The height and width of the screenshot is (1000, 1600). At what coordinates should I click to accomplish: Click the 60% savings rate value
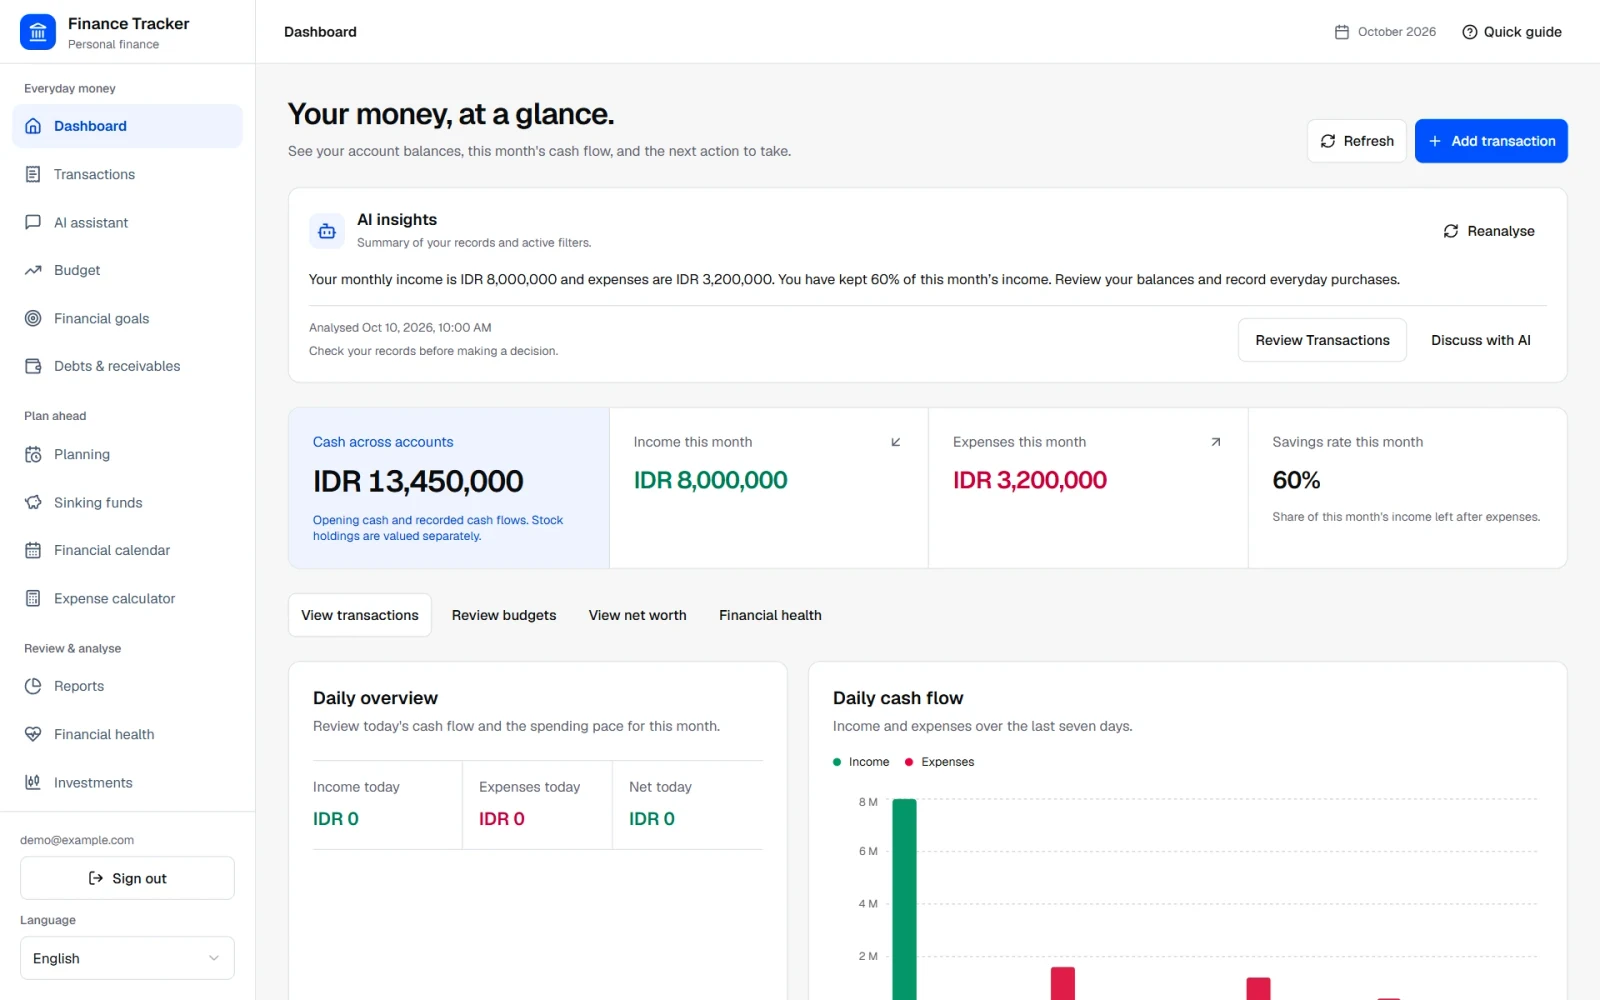1296,480
